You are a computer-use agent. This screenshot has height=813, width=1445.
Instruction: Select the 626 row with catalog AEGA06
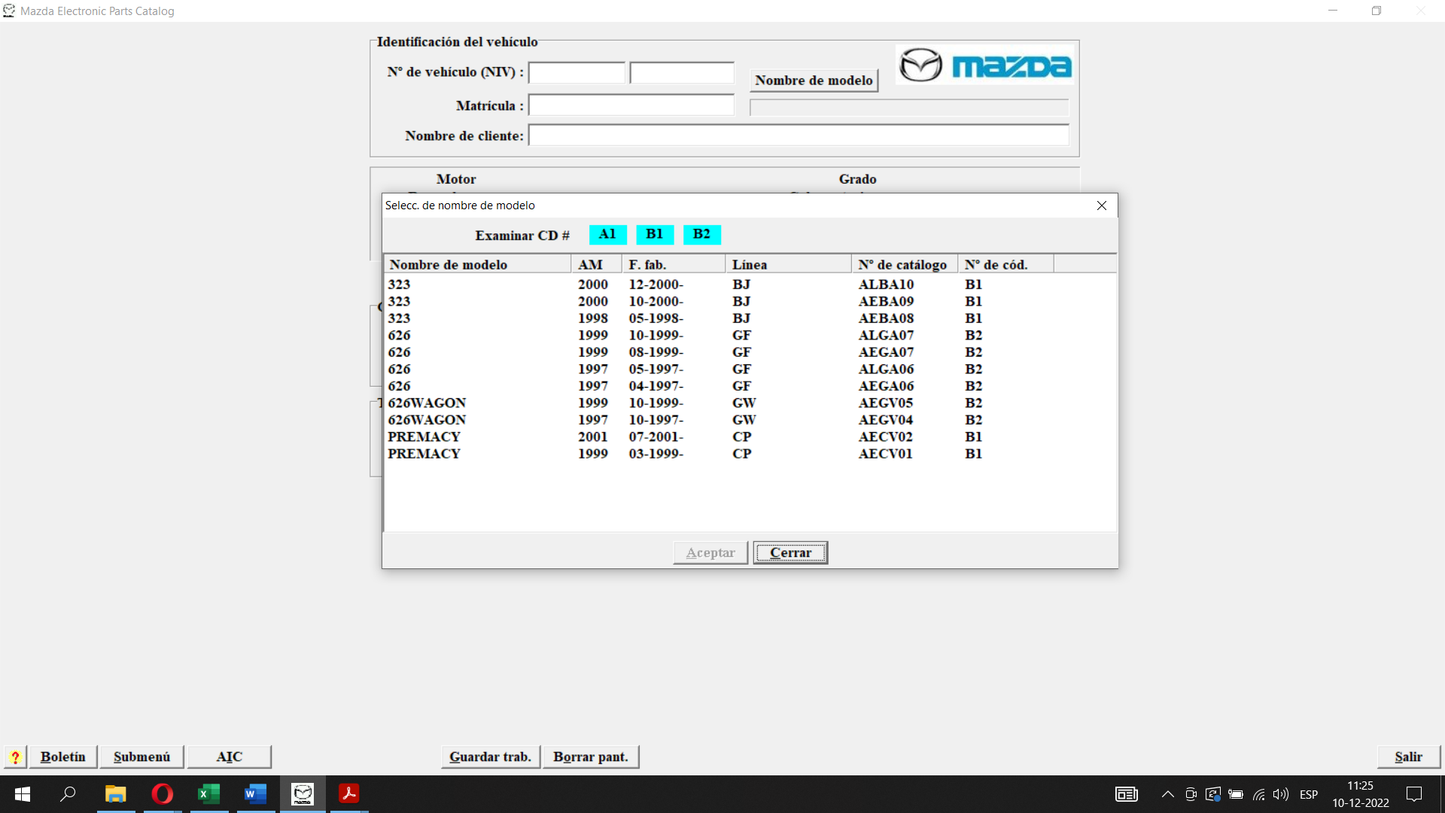[x=750, y=386]
